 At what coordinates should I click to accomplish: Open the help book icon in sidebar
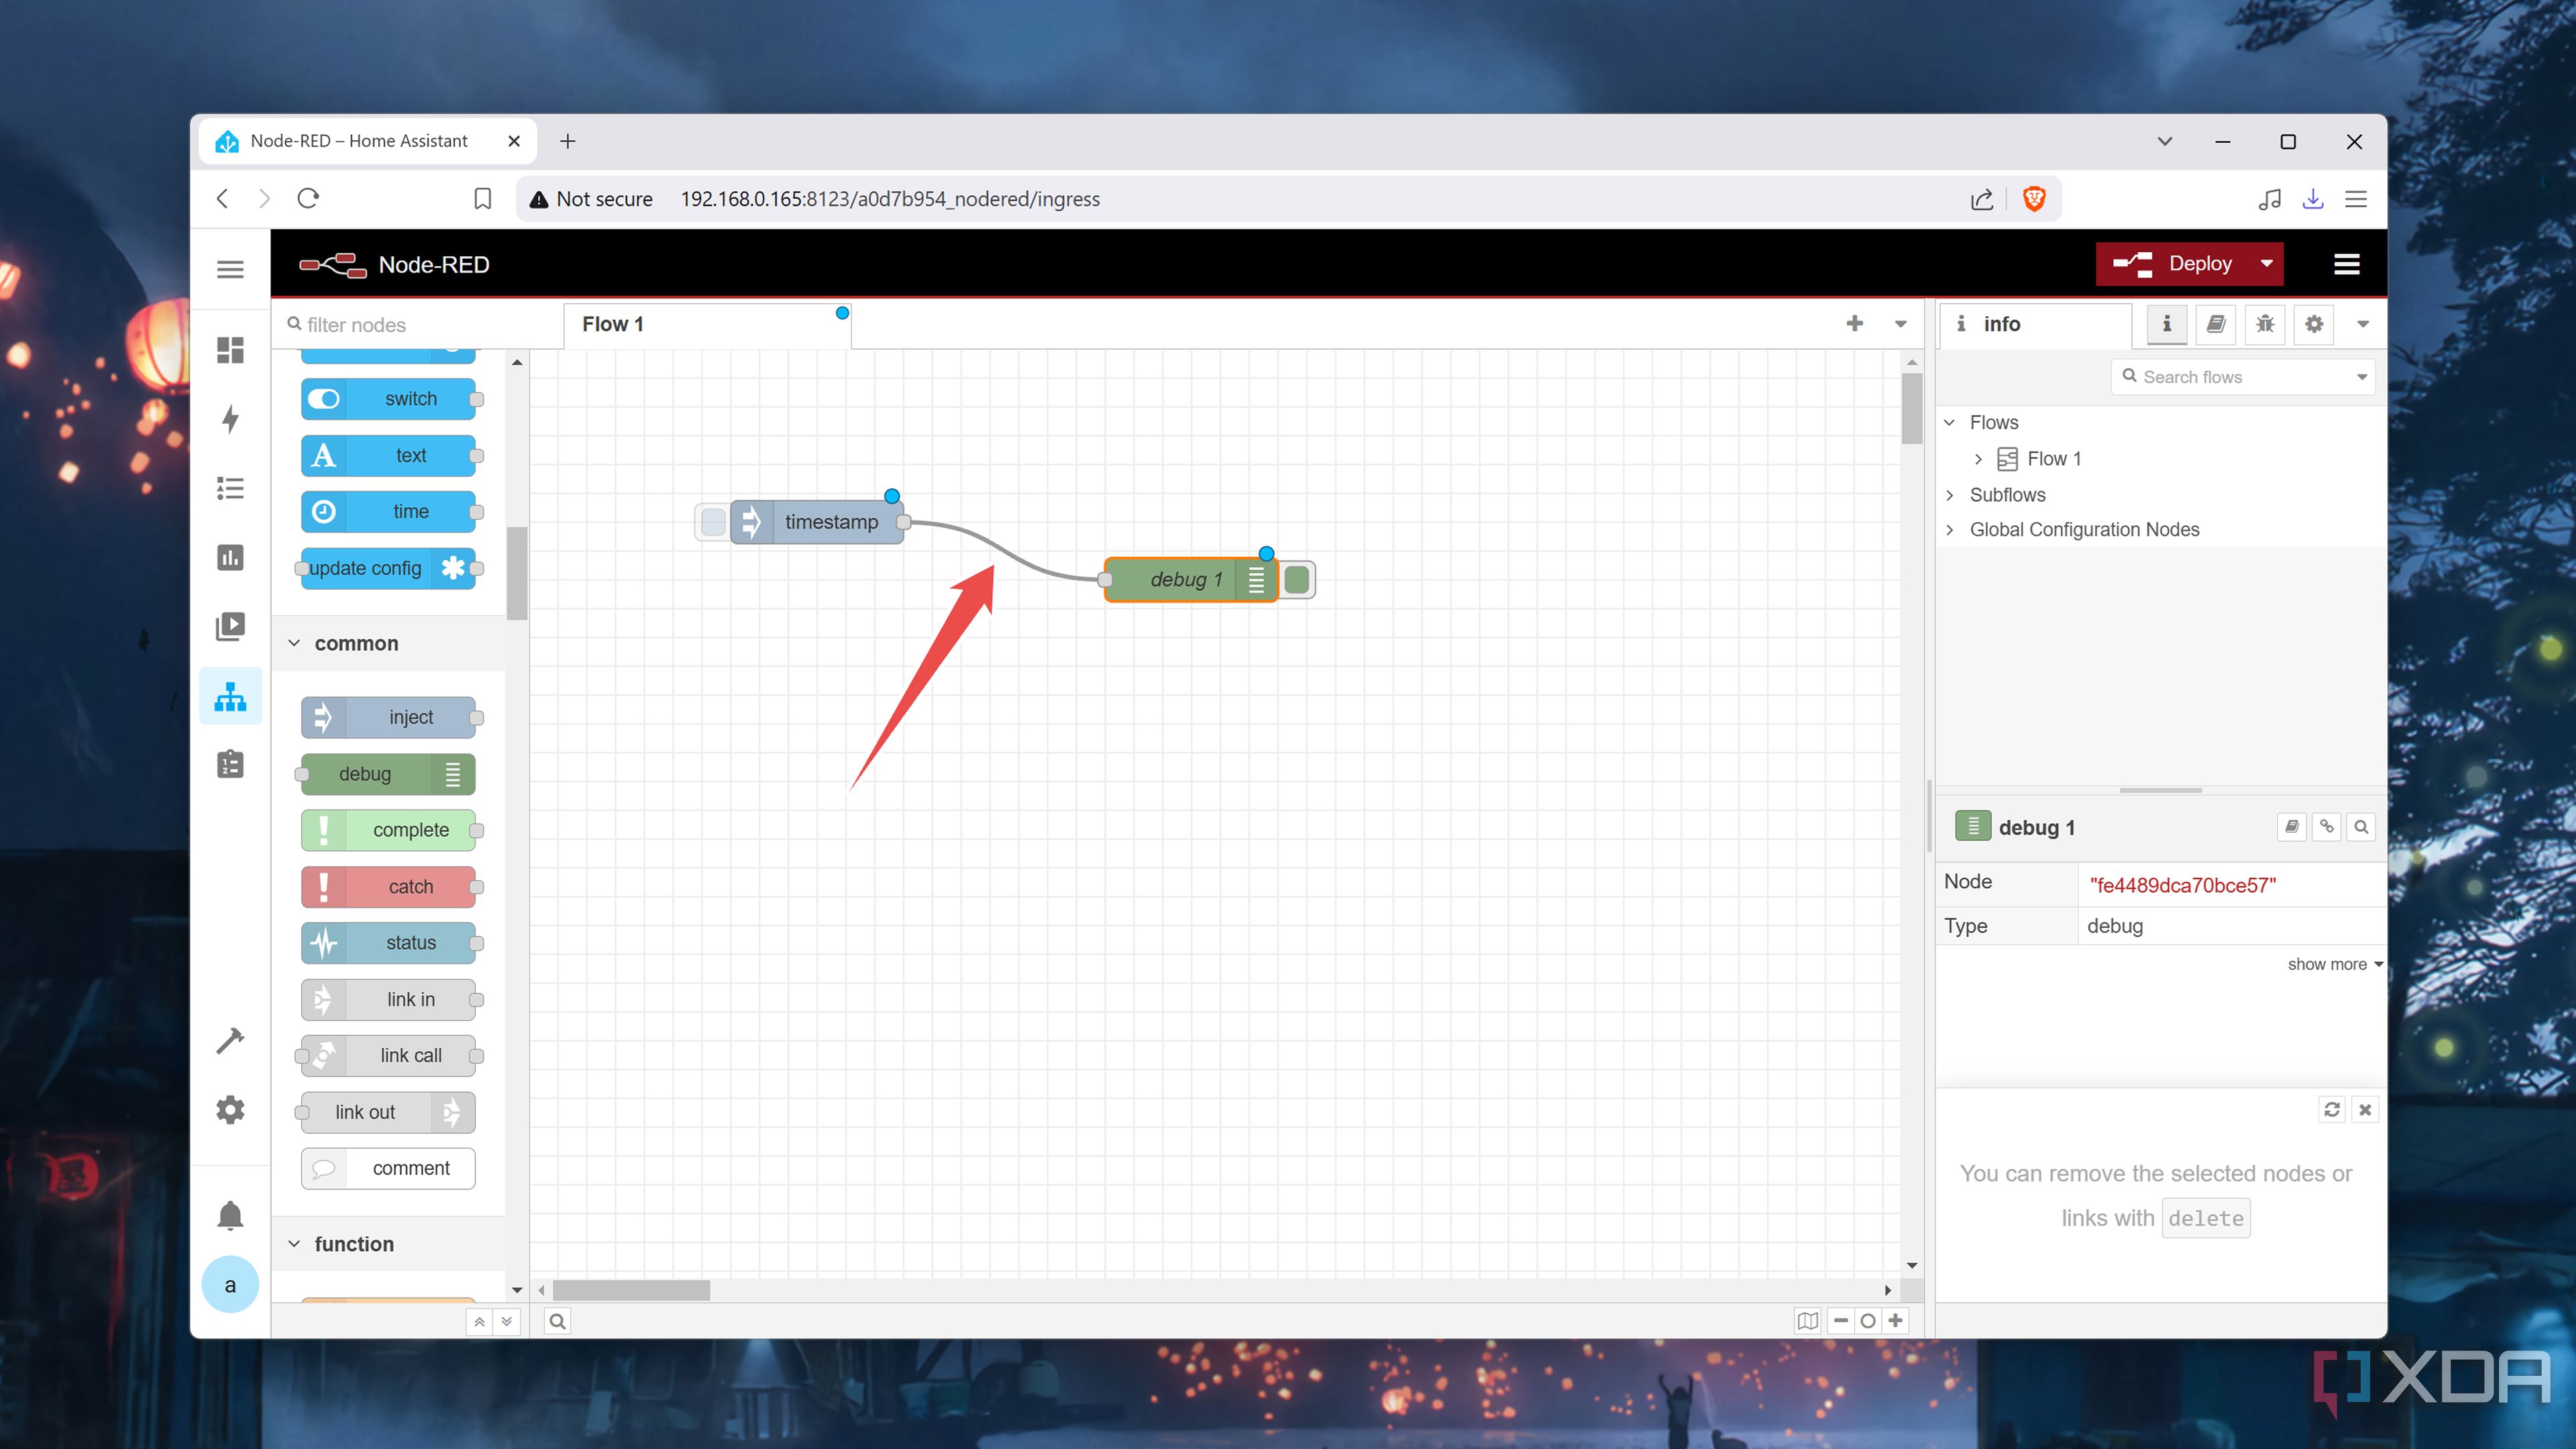point(2216,324)
